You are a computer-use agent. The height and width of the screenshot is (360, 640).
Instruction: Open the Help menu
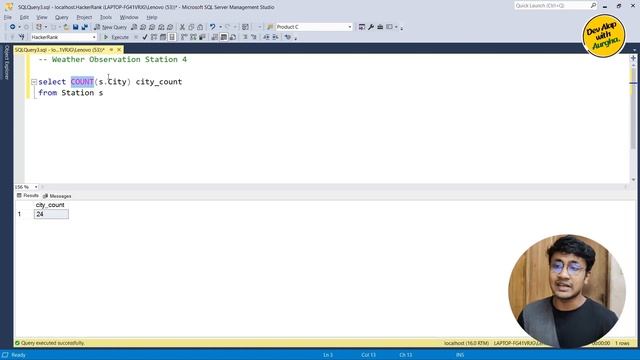point(152,18)
